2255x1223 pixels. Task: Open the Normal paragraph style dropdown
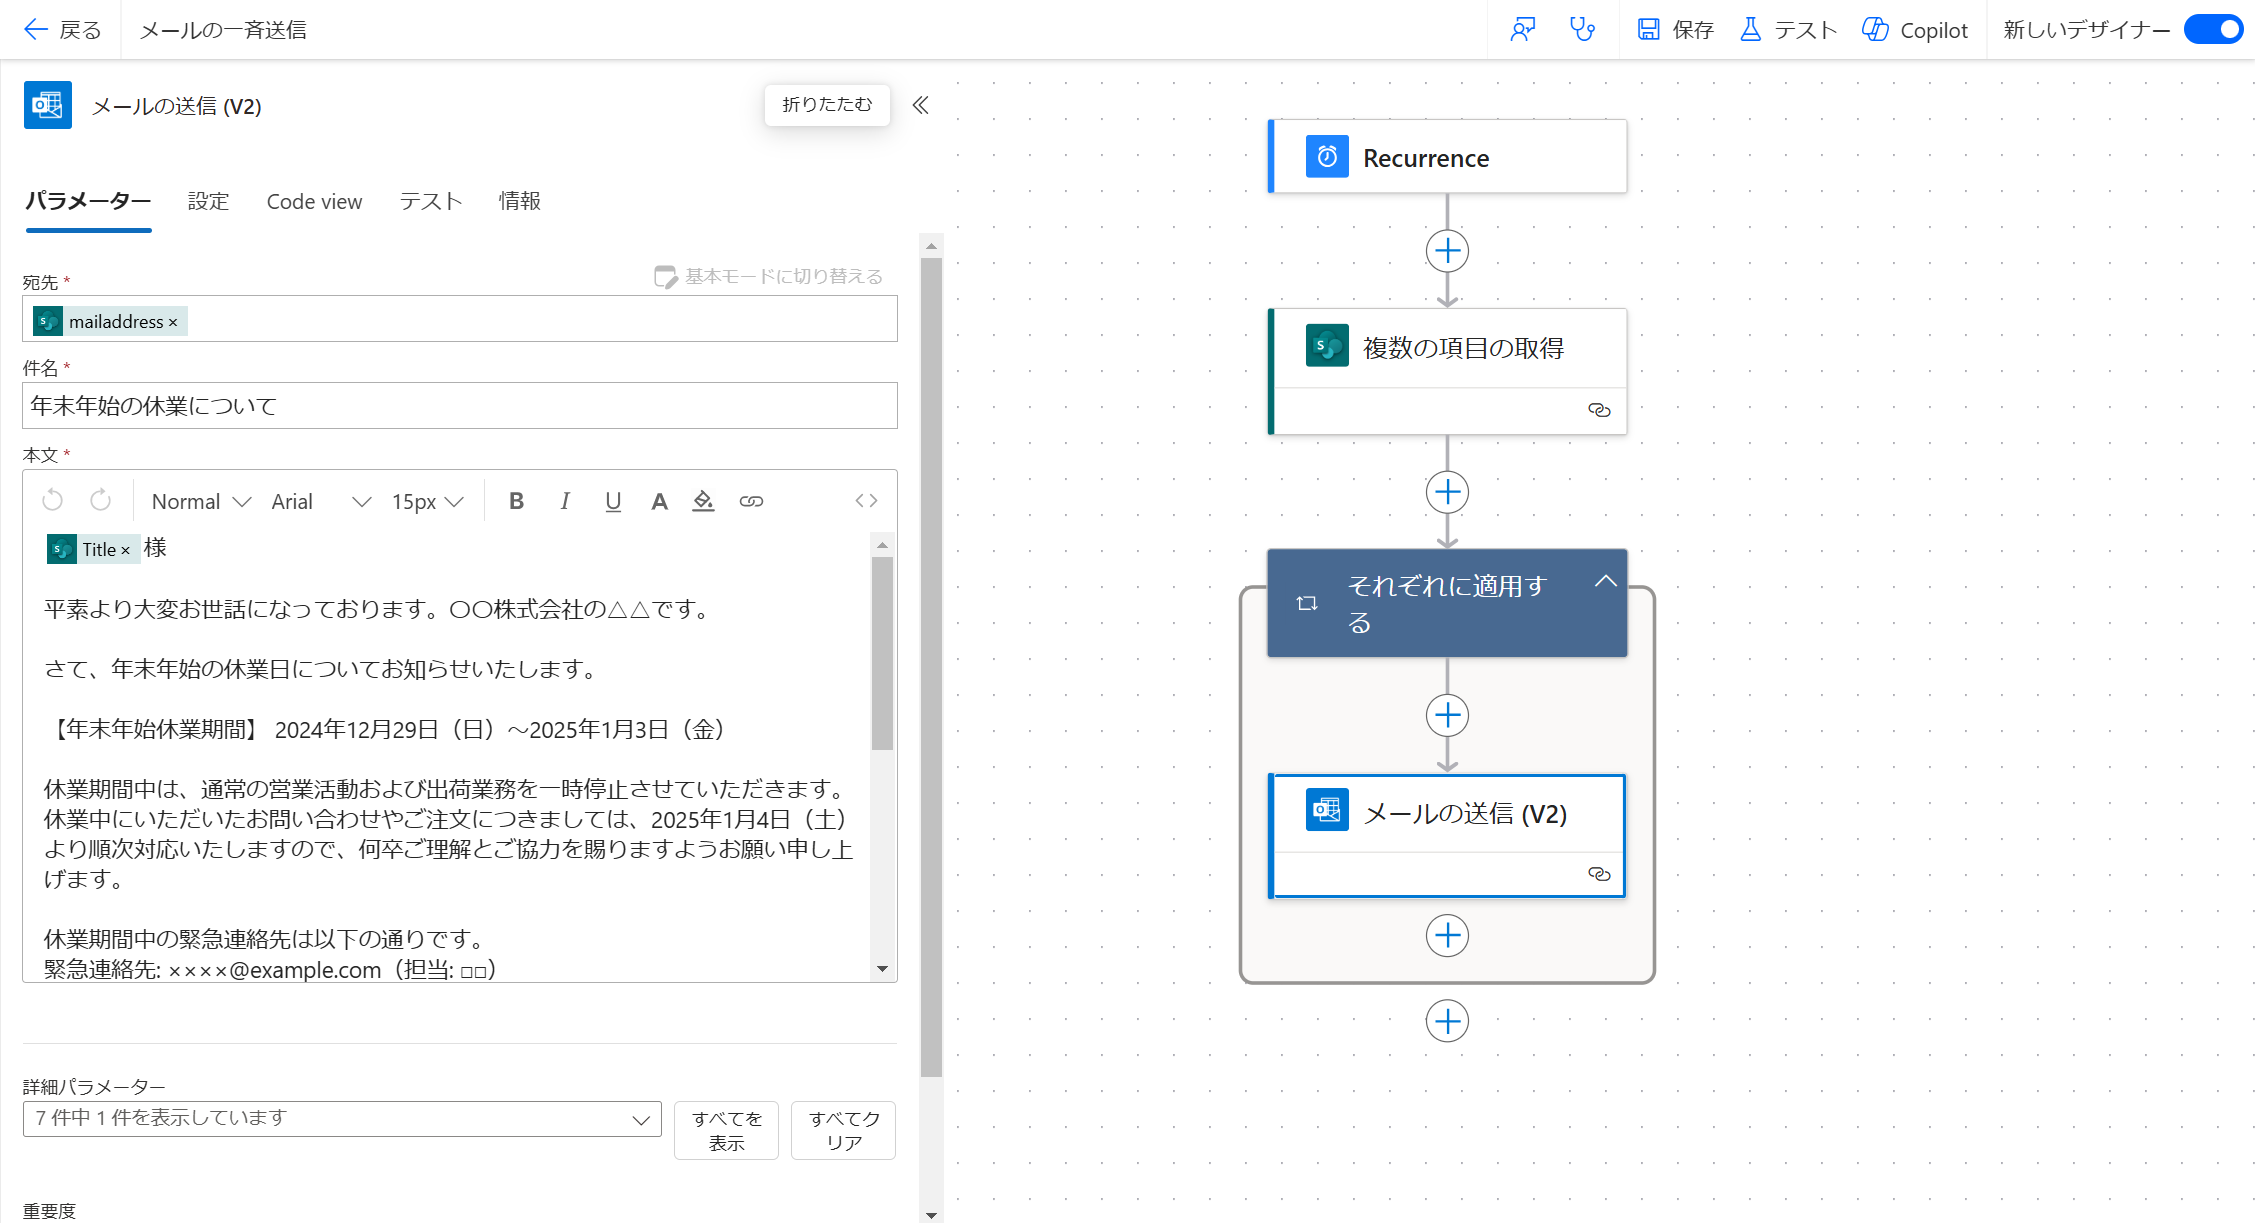point(200,501)
